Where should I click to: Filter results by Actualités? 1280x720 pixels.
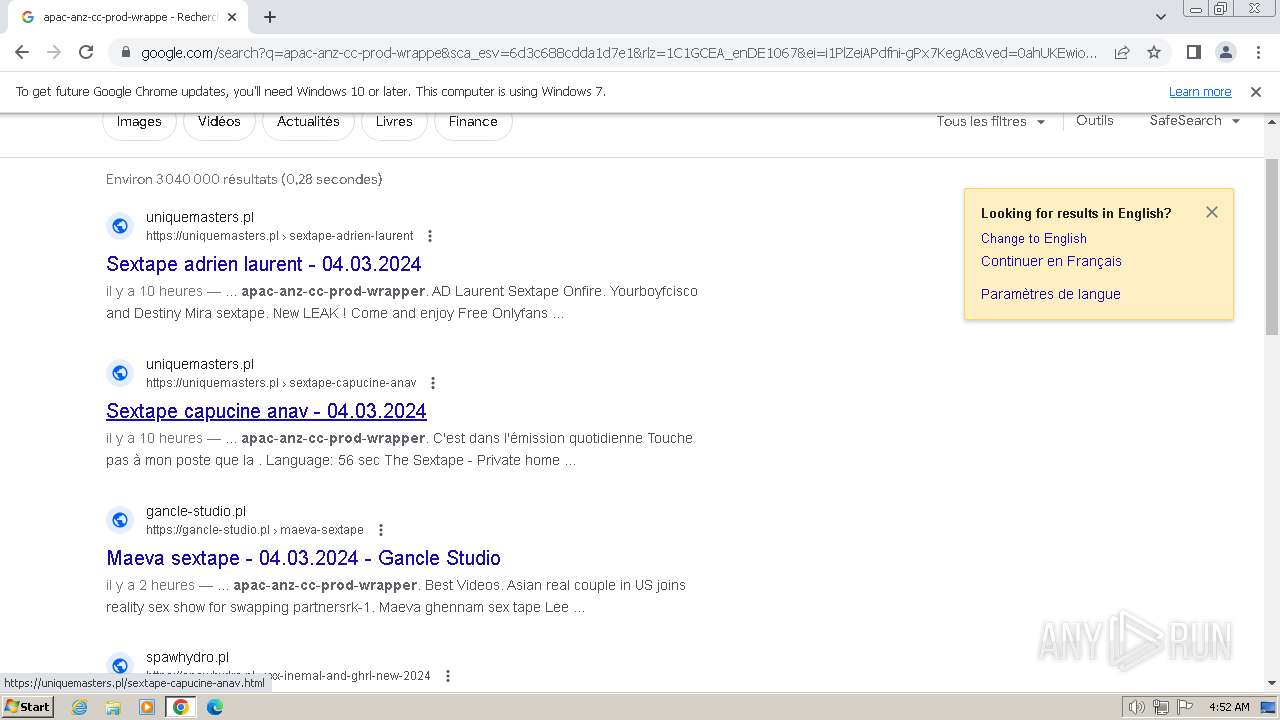coord(308,122)
